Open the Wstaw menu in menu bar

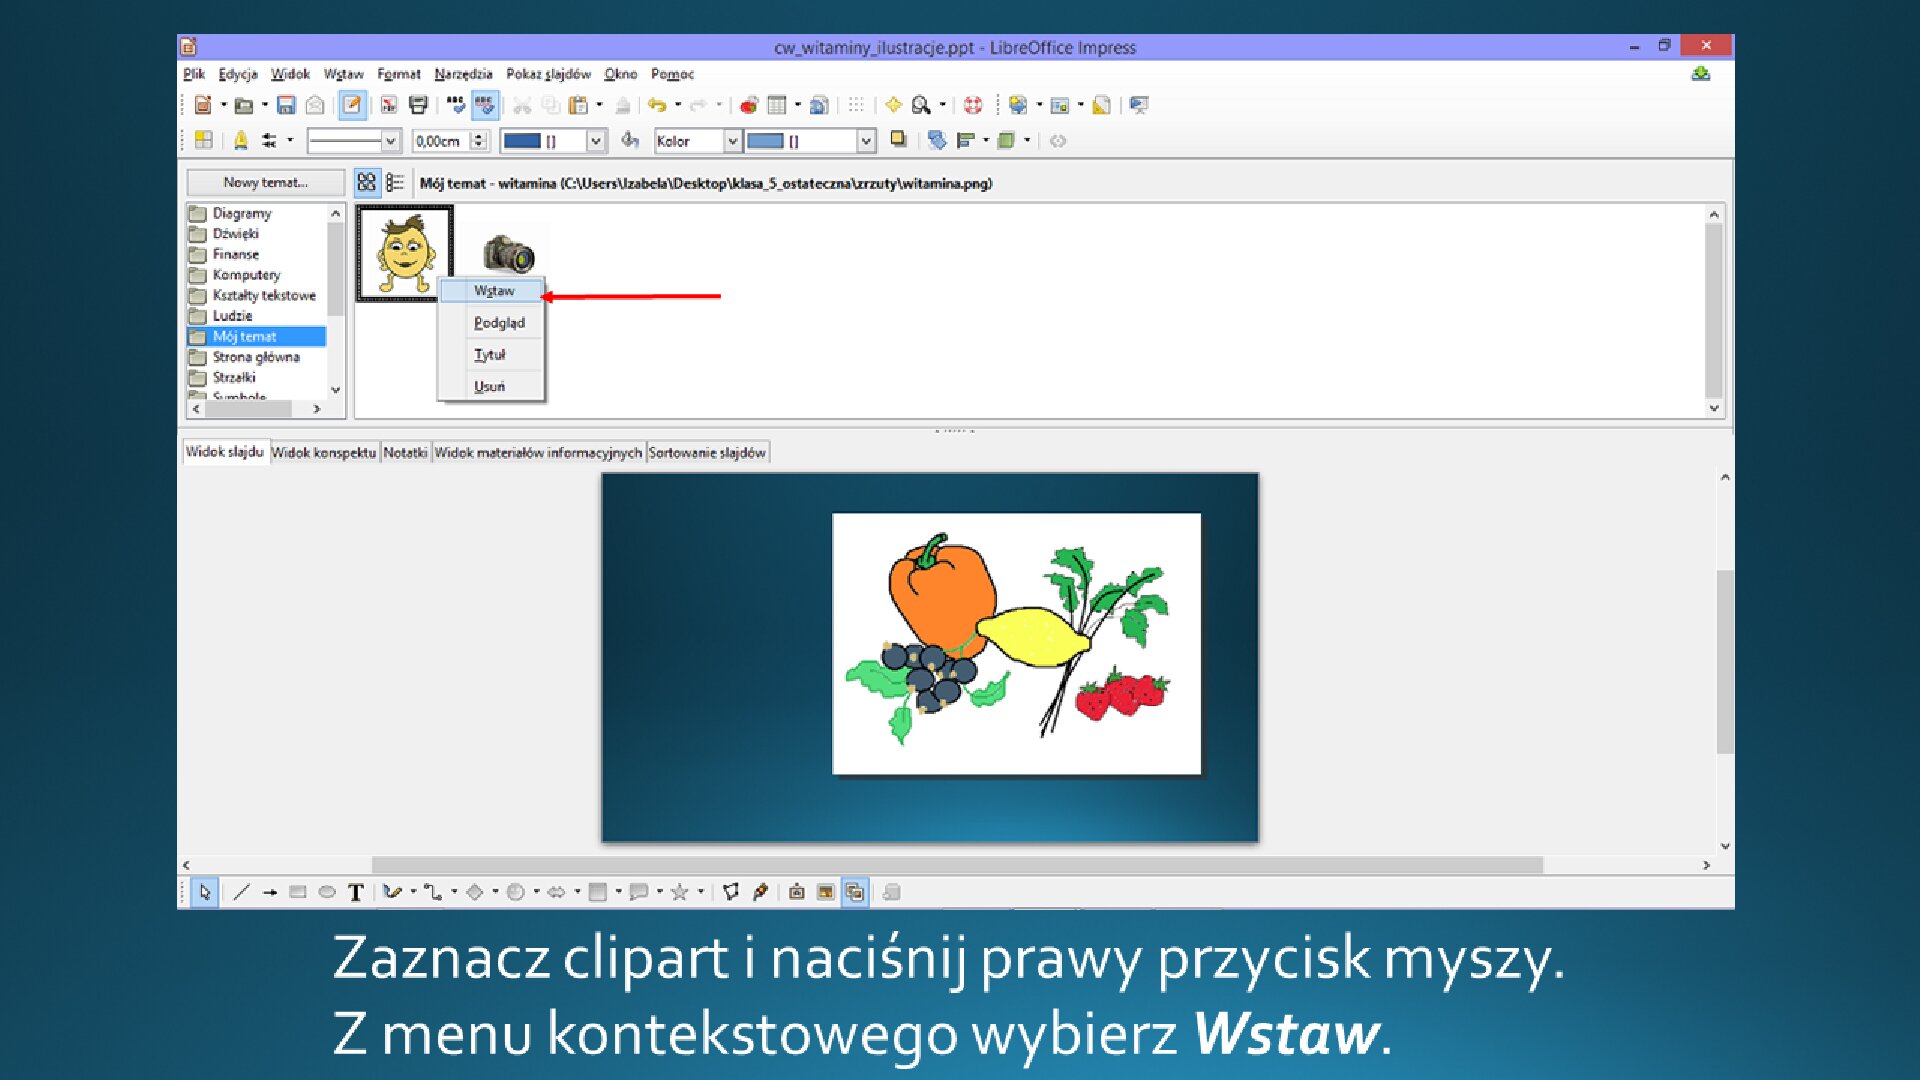tap(343, 74)
